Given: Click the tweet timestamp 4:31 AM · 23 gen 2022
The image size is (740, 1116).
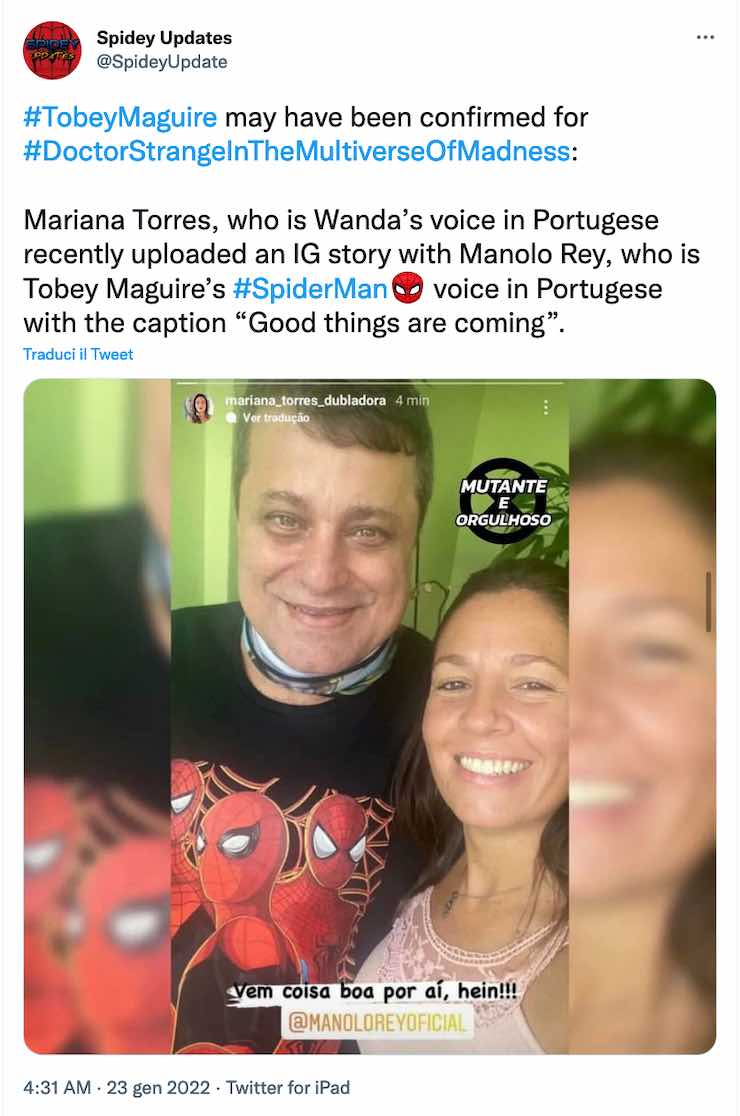Looking at the screenshot, I should point(117,1088).
